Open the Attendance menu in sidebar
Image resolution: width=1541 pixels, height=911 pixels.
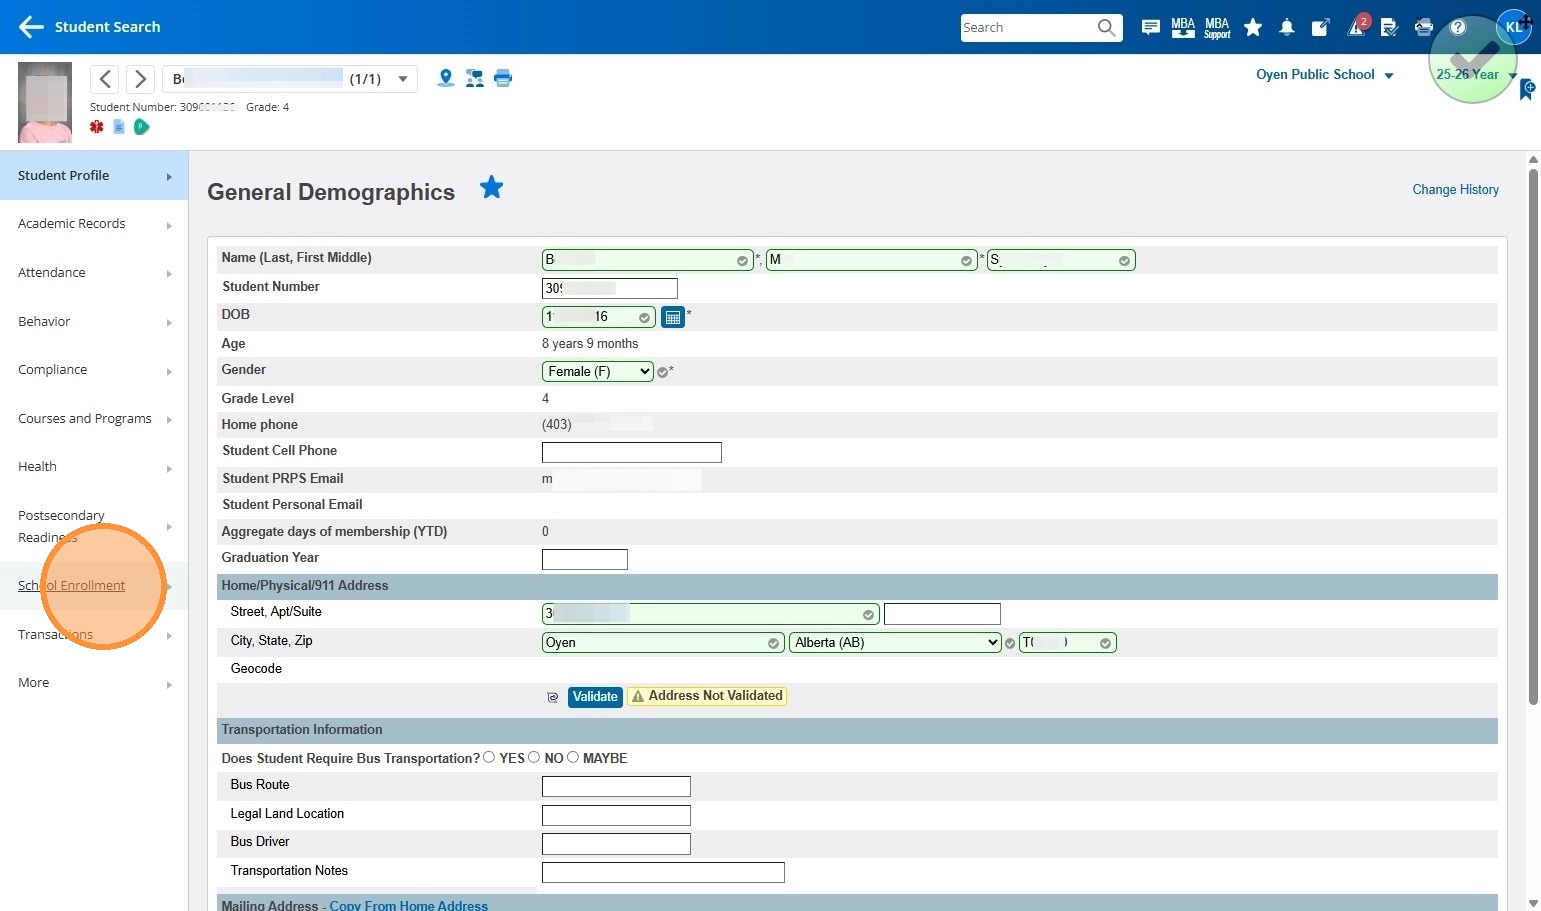click(52, 273)
